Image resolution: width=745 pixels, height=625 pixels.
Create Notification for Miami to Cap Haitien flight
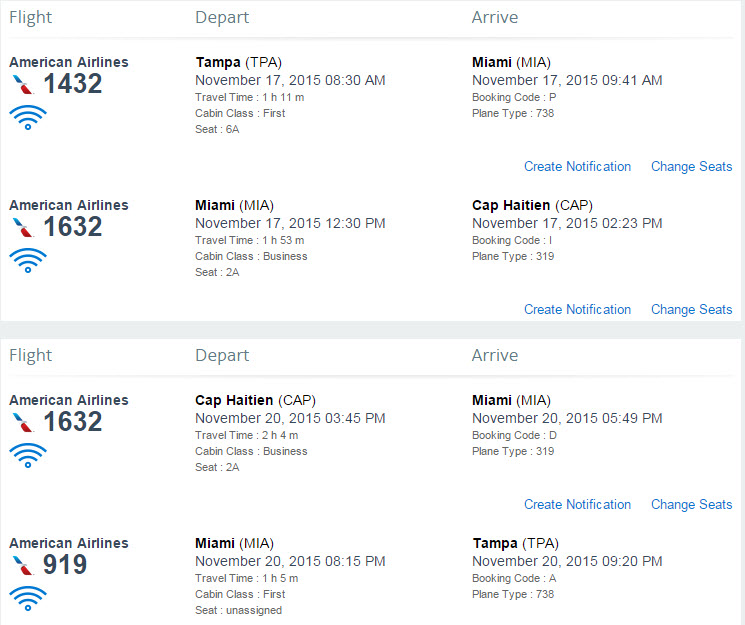[x=577, y=309]
